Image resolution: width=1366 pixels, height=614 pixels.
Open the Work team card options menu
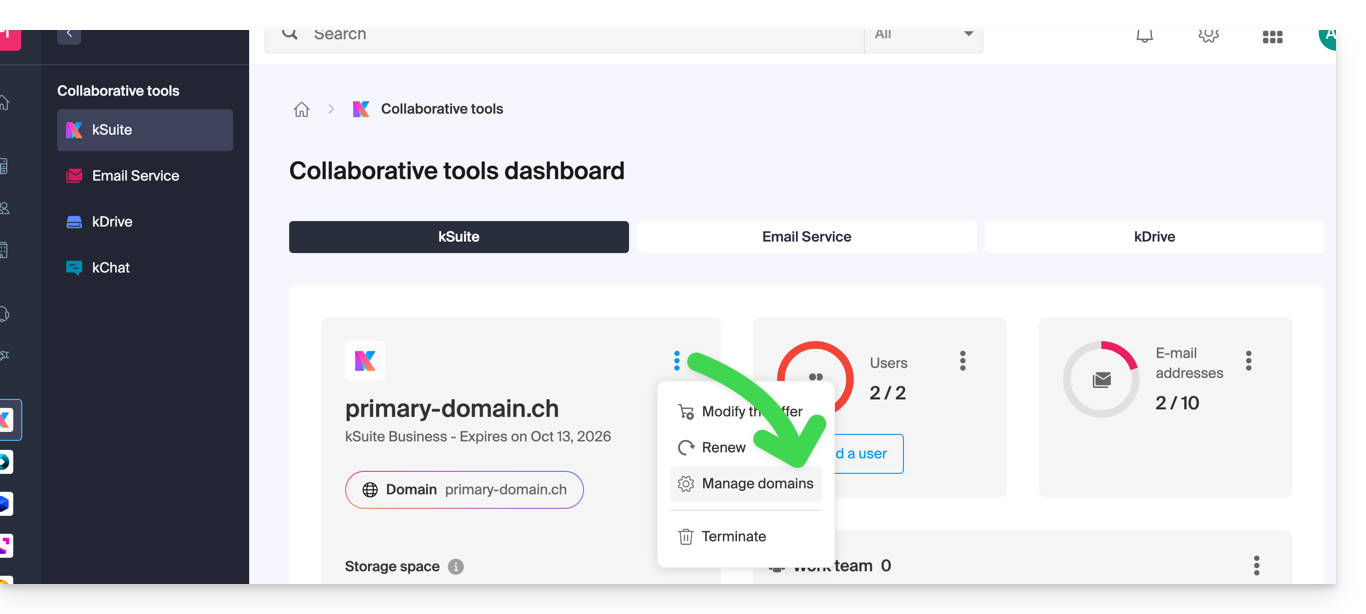click(1256, 566)
